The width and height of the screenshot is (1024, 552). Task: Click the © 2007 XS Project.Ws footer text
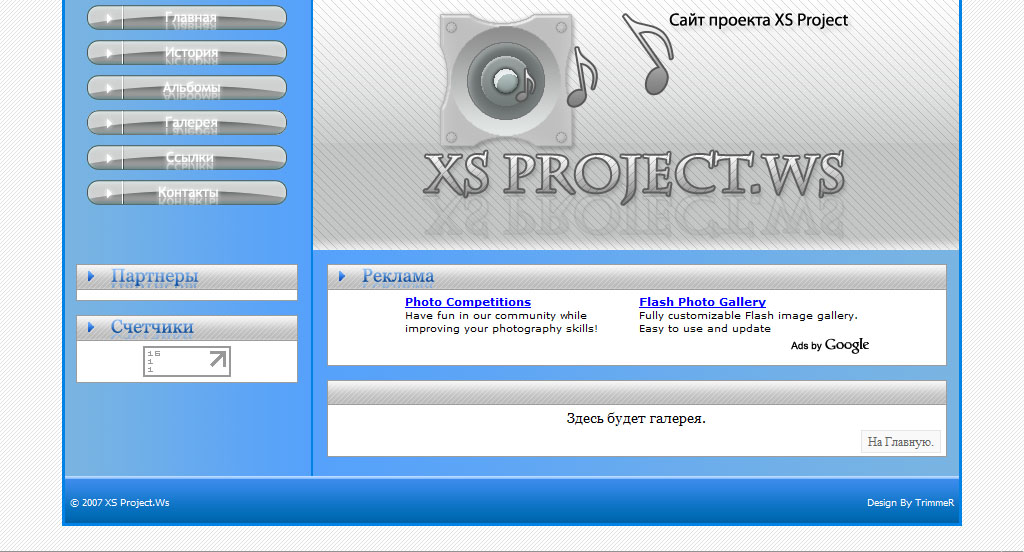120,502
